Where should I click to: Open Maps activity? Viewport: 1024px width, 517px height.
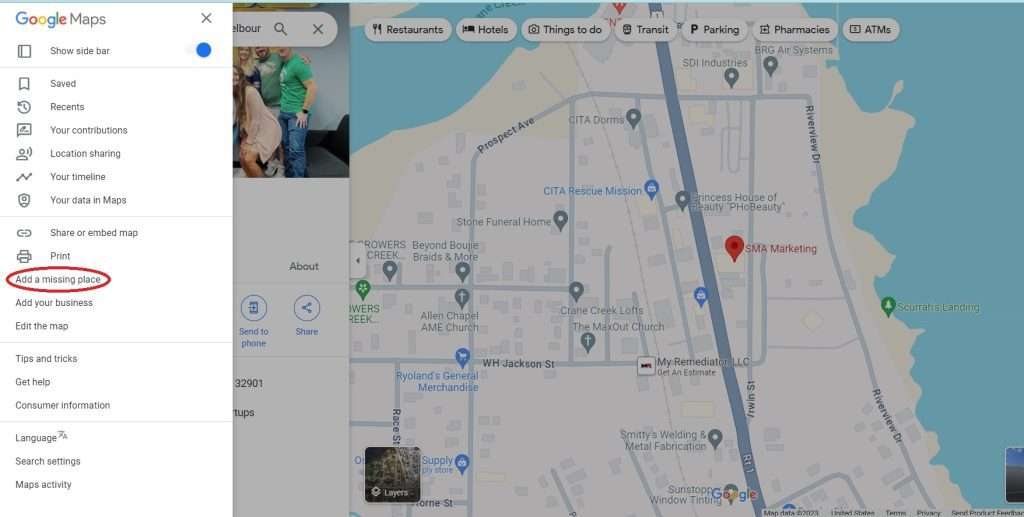tap(44, 485)
